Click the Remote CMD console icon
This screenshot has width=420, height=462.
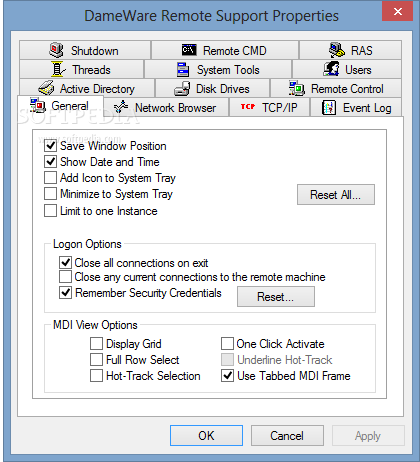[x=189, y=50]
